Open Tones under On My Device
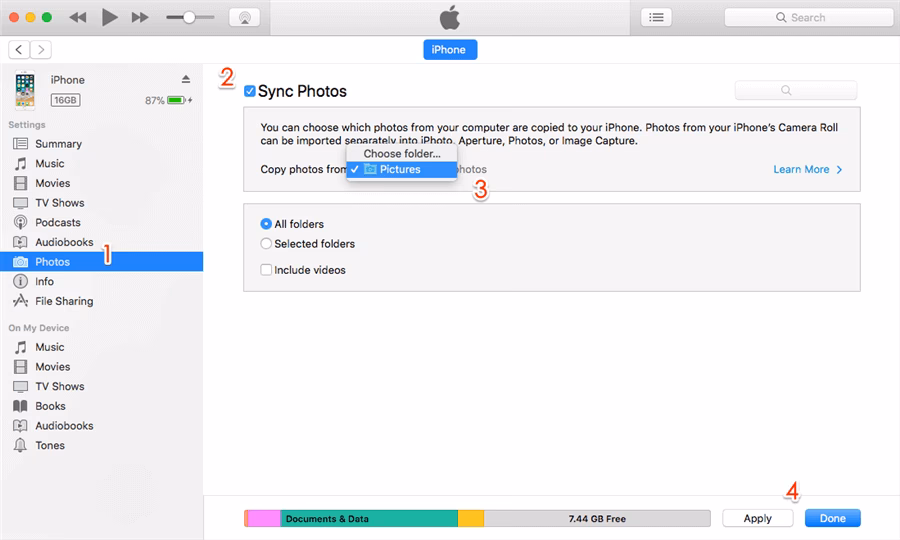This screenshot has width=900, height=540. (x=50, y=445)
